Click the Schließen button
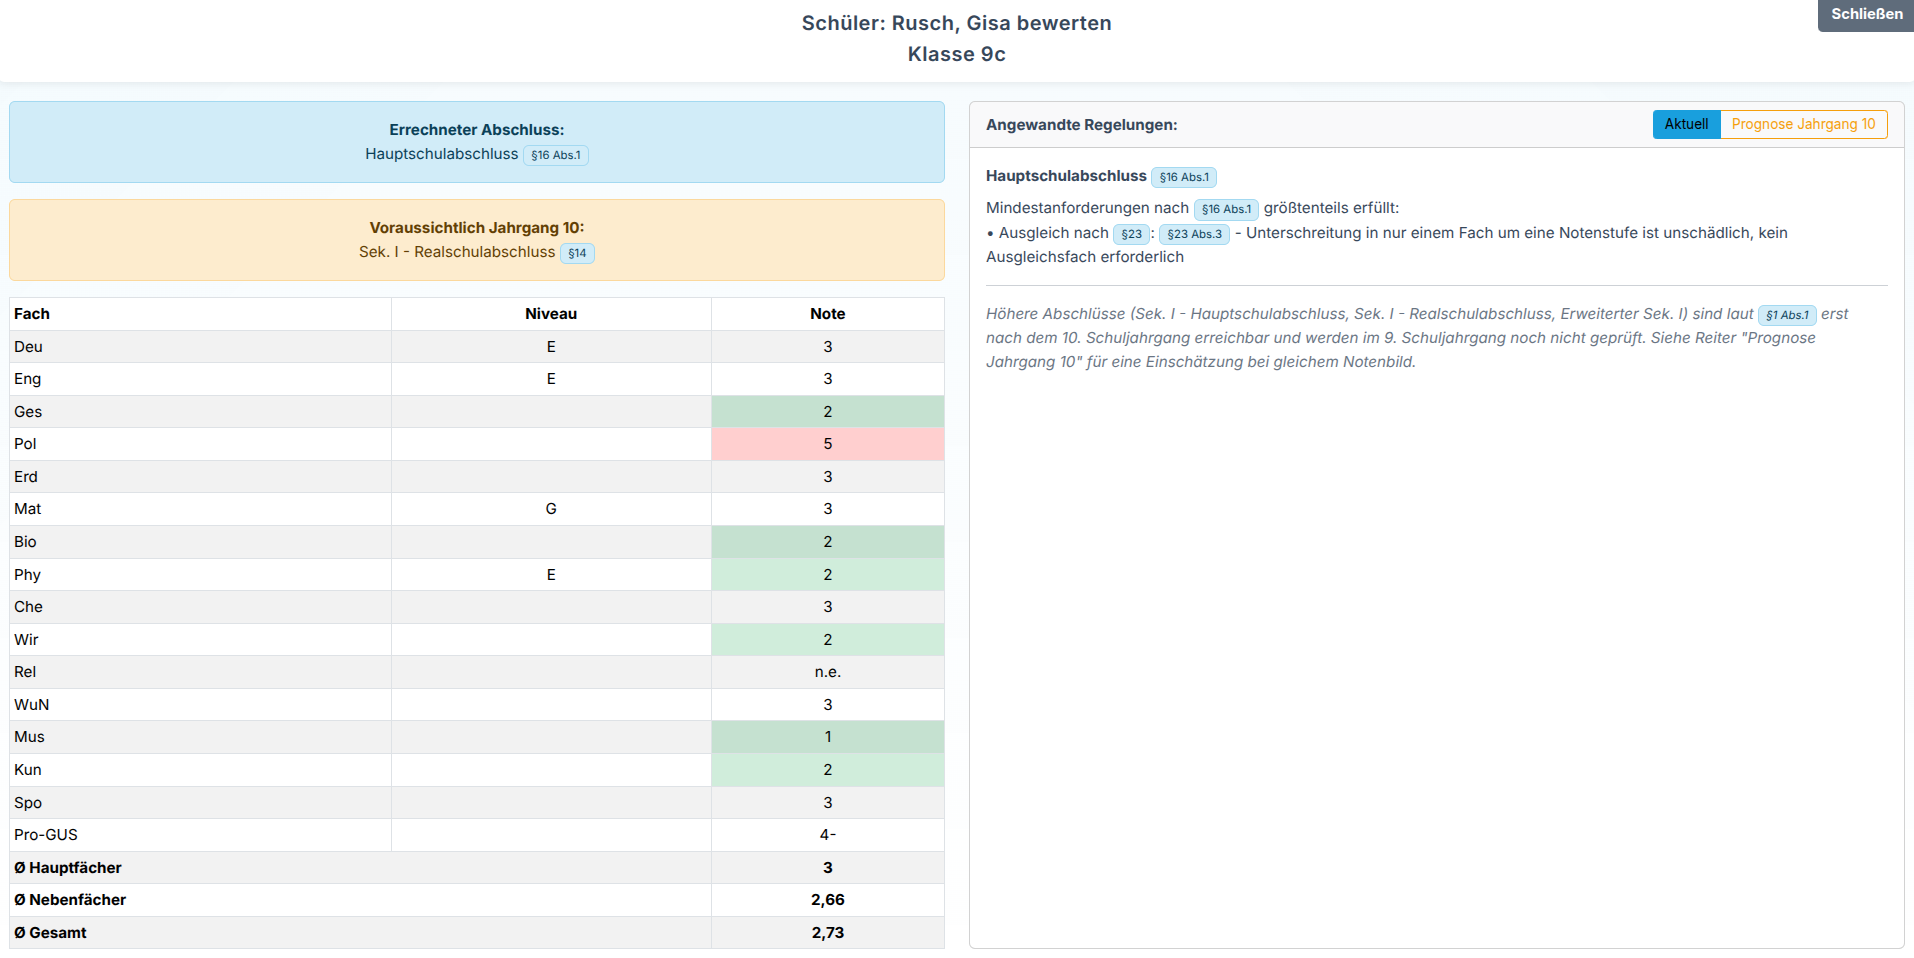This screenshot has width=1914, height=958. (x=1866, y=15)
